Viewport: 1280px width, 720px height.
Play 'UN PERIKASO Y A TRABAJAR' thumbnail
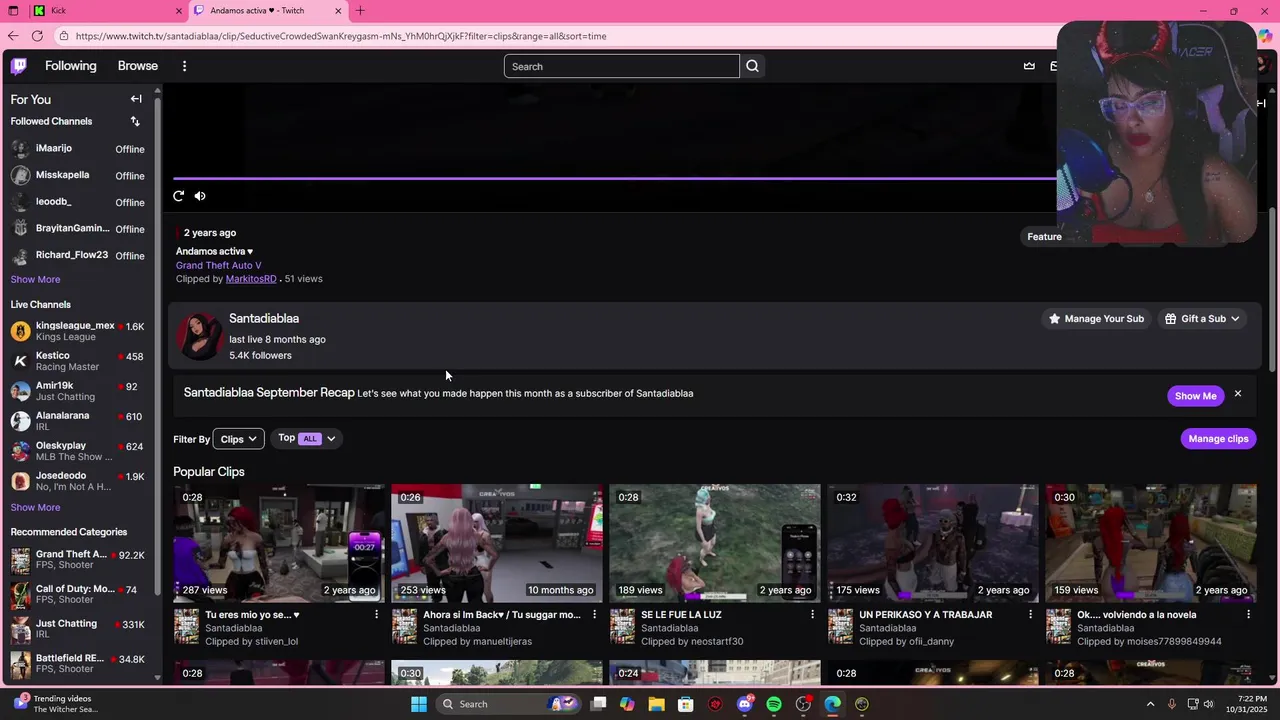[933, 543]
